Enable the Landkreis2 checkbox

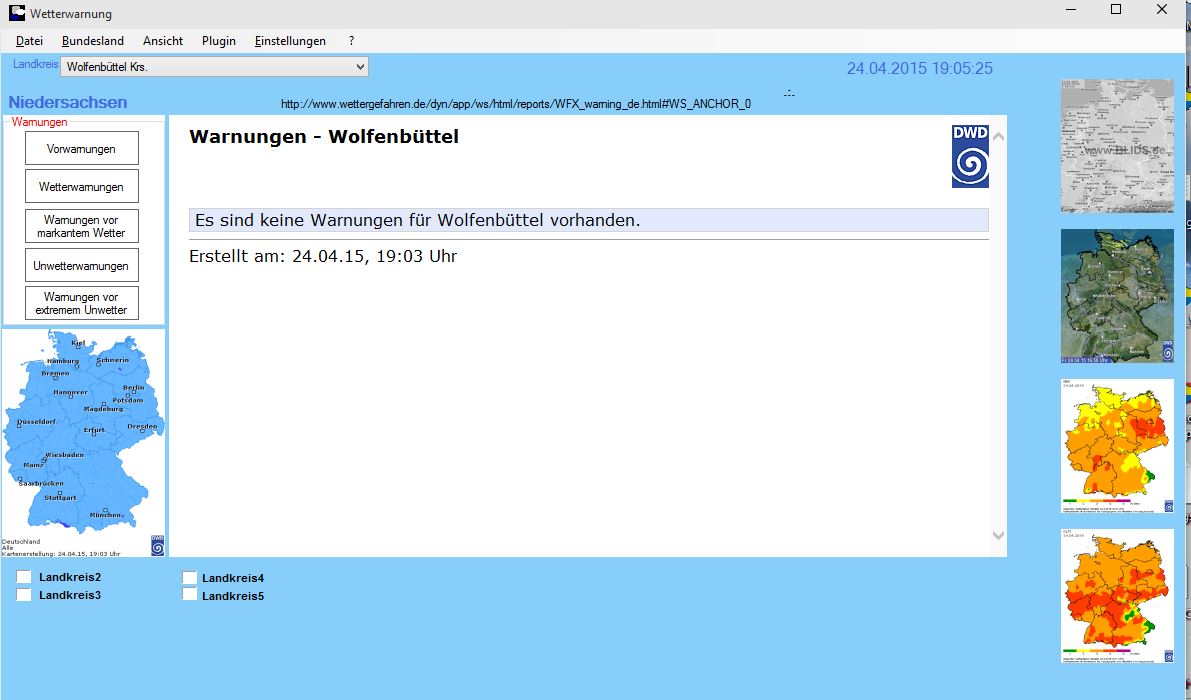coord(24,577)
